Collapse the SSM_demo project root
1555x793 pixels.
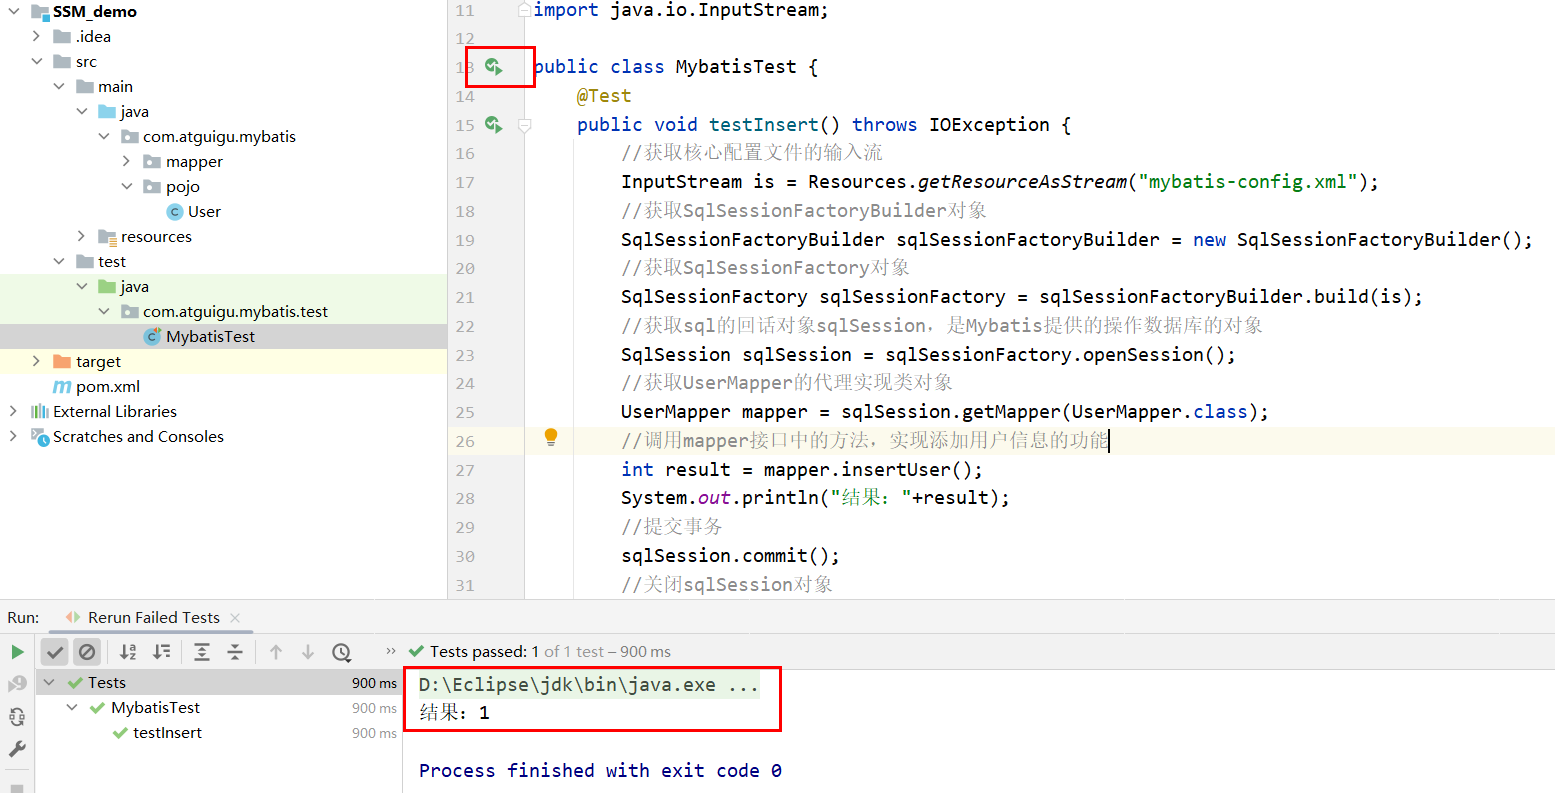[x=14, y=11]
